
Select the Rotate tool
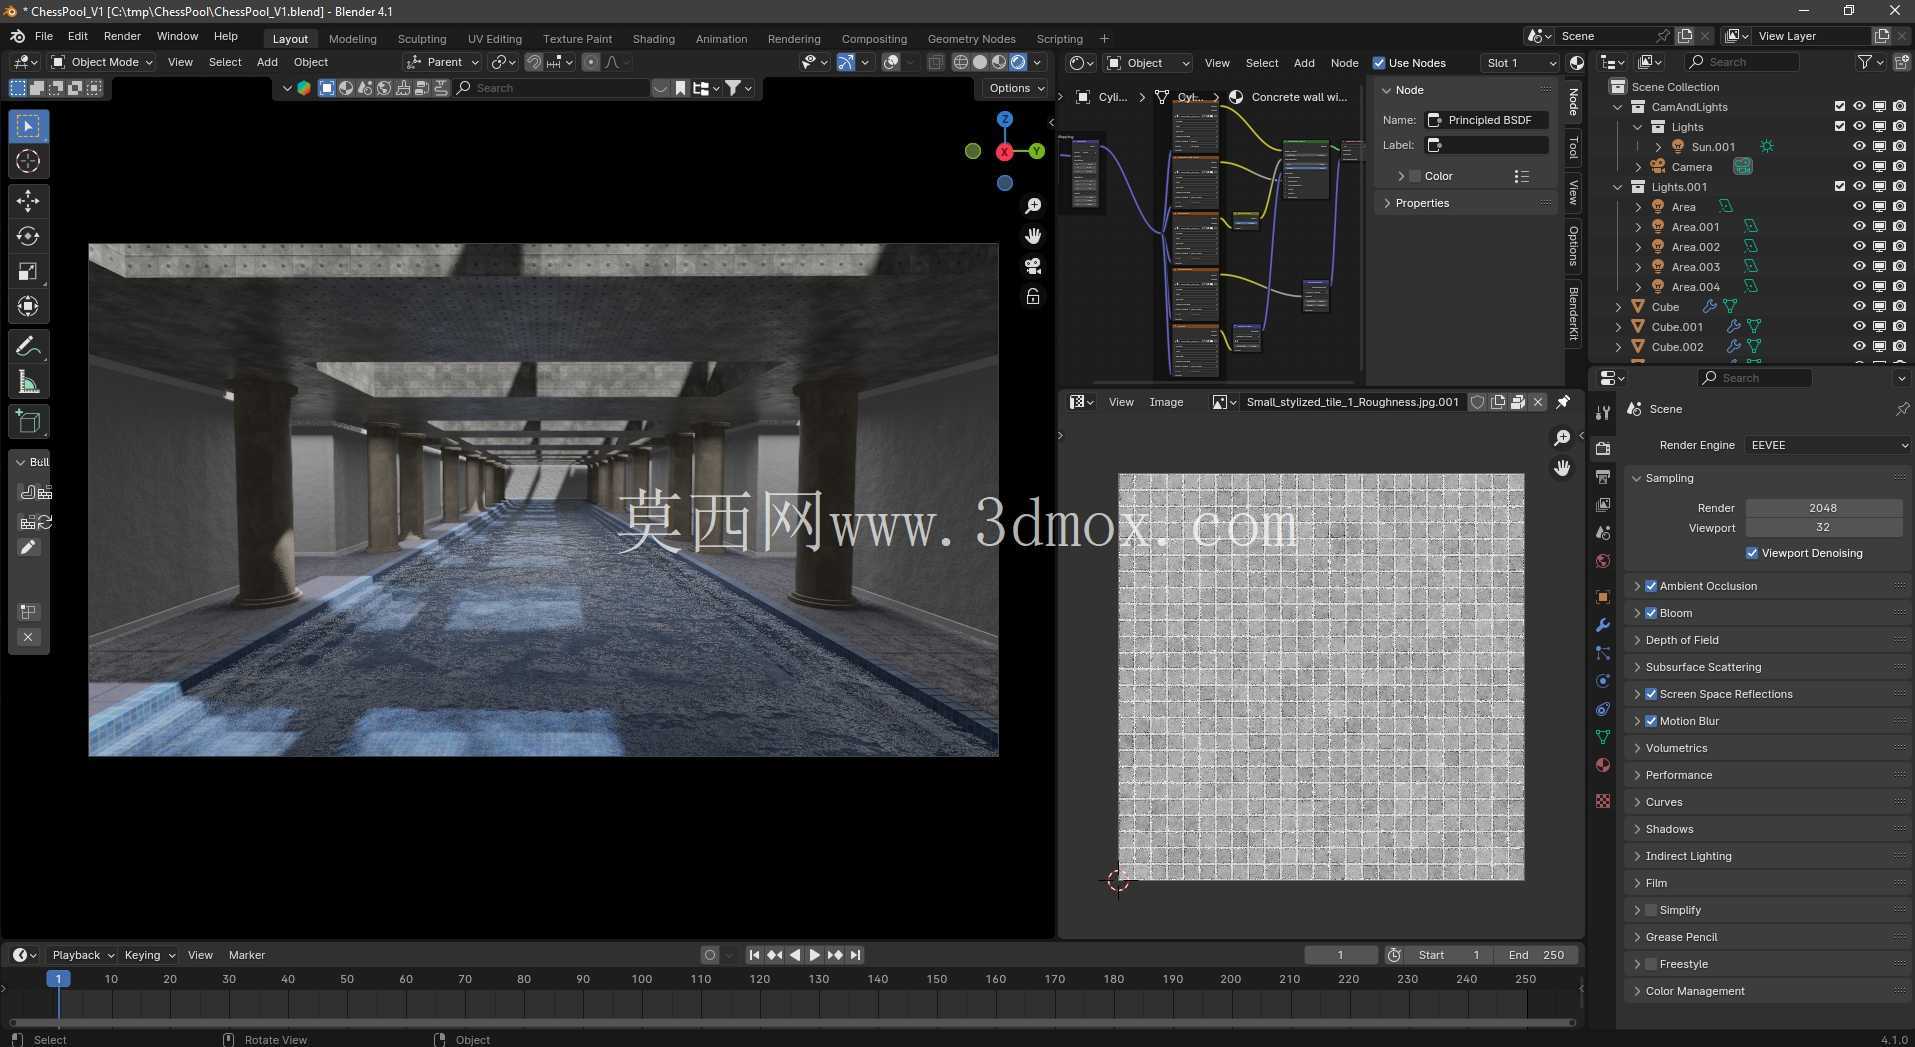coord(28,236)
